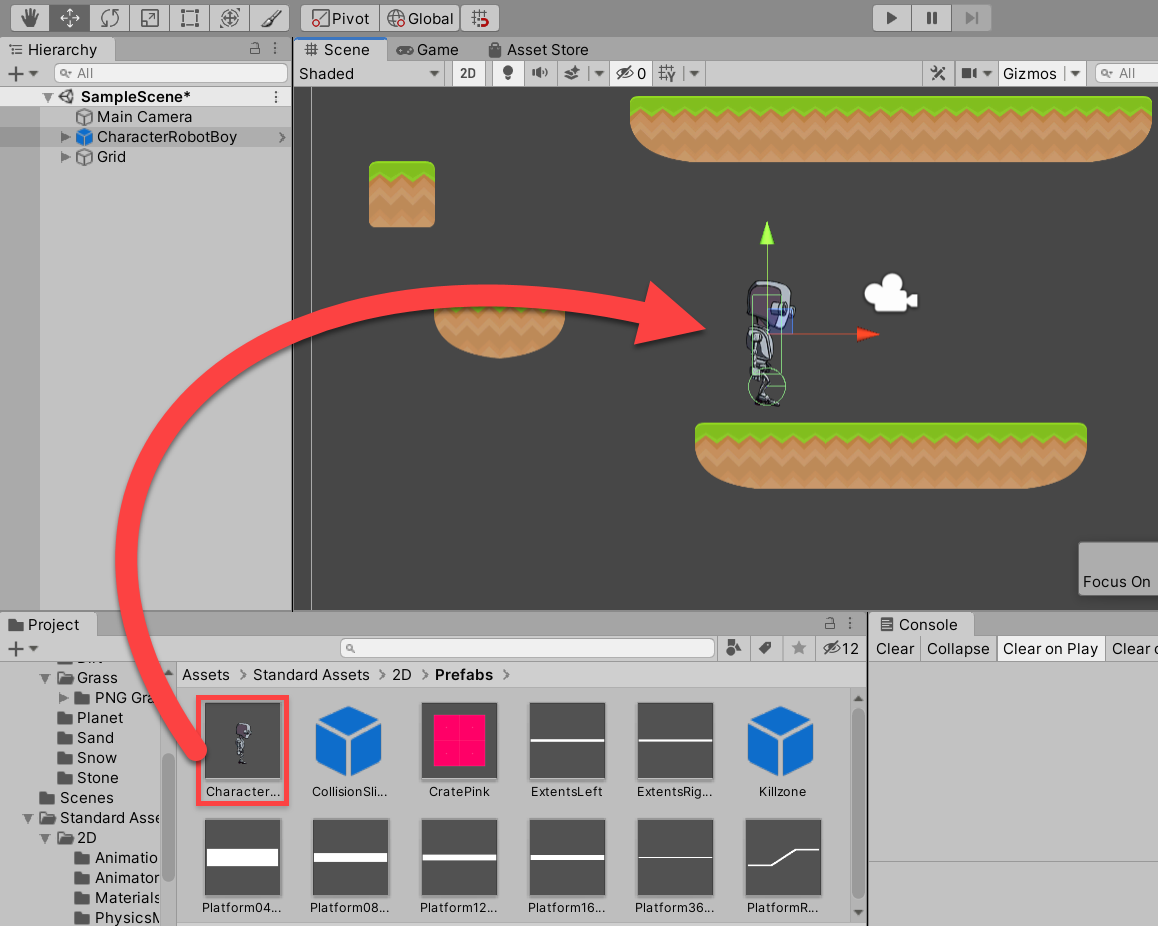The height and width of the screenshot is (926, 1158).
Task: Toggle hidden packages visibility in Project
Action: point(840,648)
